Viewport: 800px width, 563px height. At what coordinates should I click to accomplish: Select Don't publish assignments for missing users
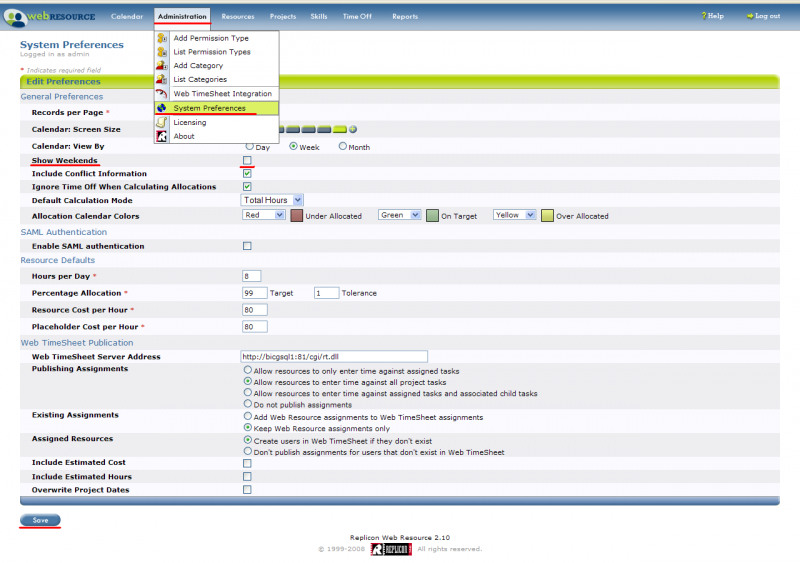(x=247, y=451)
